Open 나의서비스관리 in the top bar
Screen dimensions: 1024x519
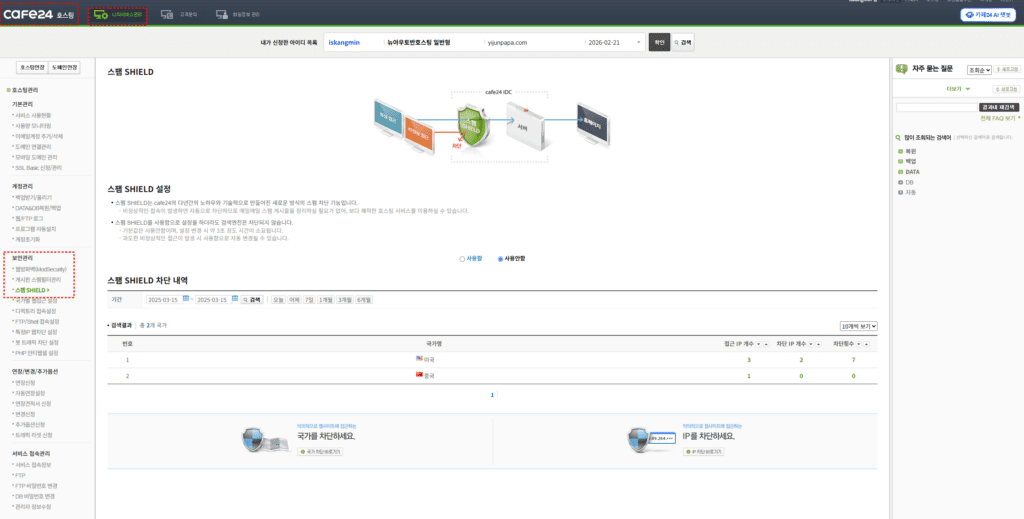[x=118, y=15]
